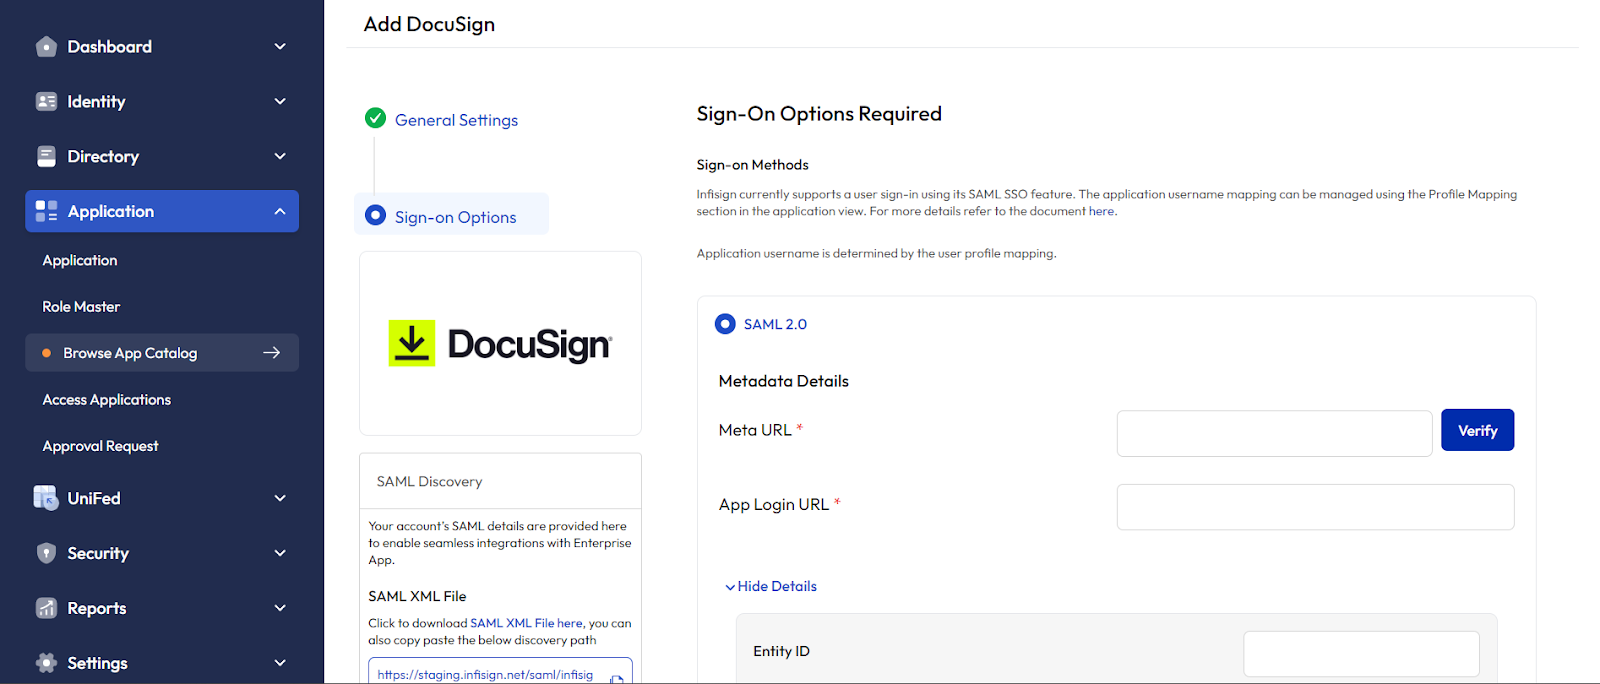Open the Role Master menu item

pos(81,307)
